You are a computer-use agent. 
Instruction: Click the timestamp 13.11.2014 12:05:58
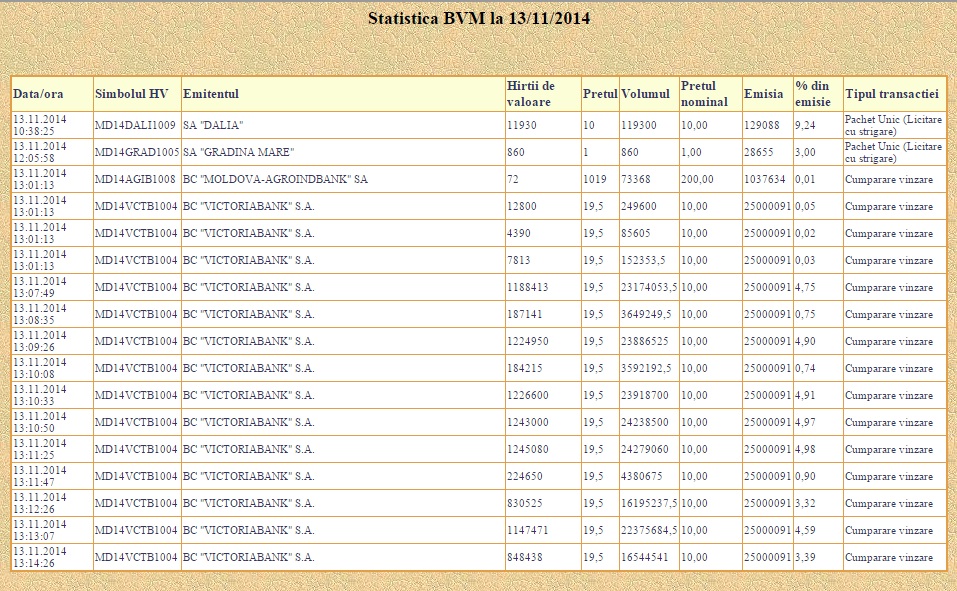tap(40, 152)
